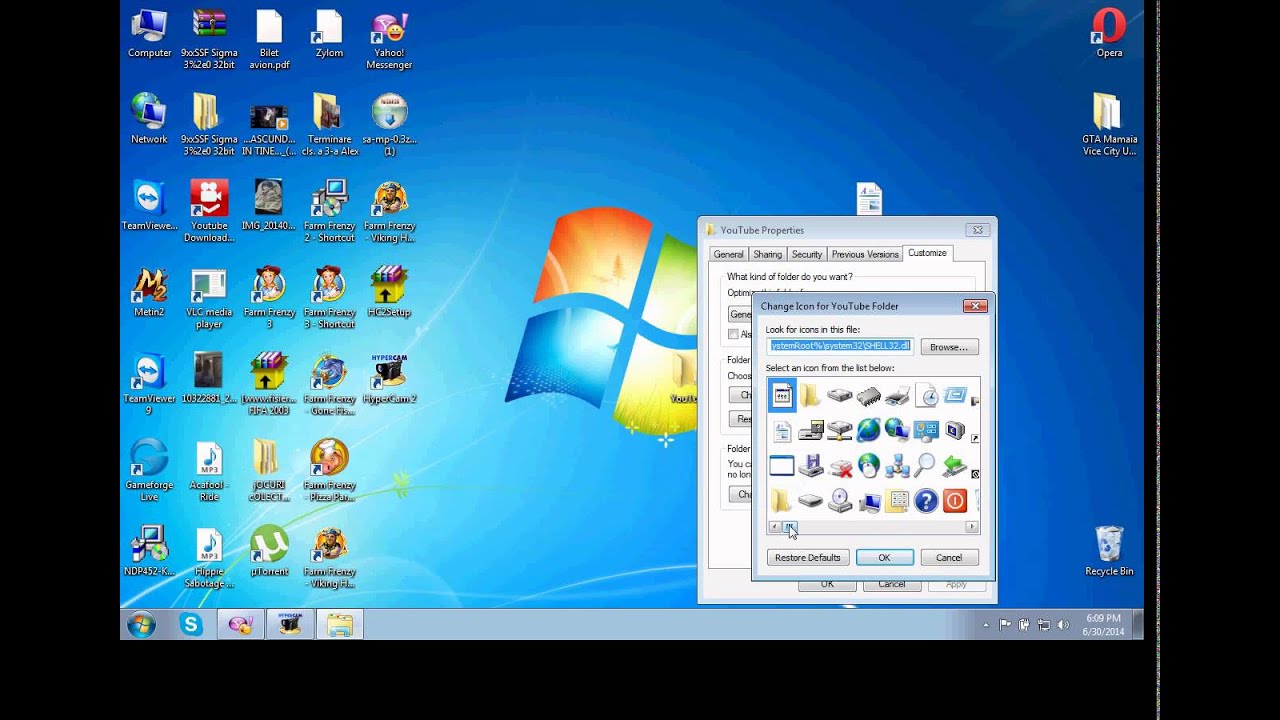Image resolution: width=1280 pixels, height=720 pixels.
Task: Click the Bilet avion.pdf file icon
Action: [269, 41]
